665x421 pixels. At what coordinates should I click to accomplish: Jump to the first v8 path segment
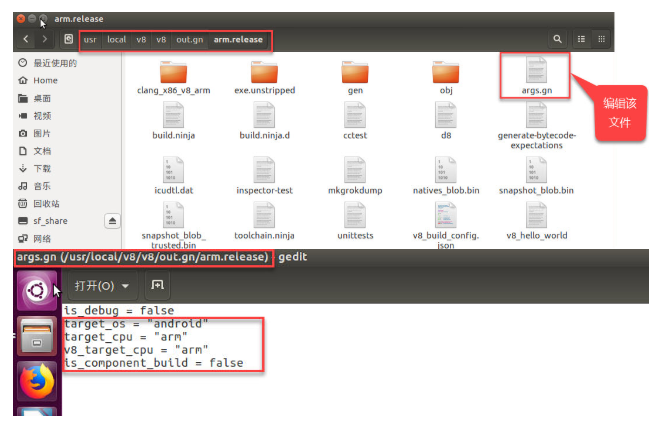tap(141, 39)
